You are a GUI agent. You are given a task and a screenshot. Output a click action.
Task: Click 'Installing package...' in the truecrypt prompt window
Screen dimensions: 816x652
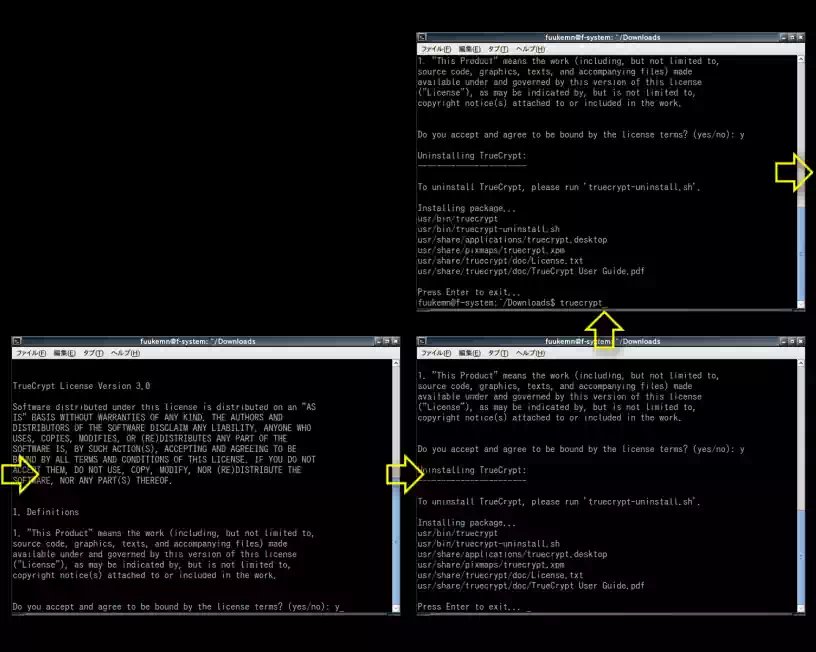click(x=466, y=208)
